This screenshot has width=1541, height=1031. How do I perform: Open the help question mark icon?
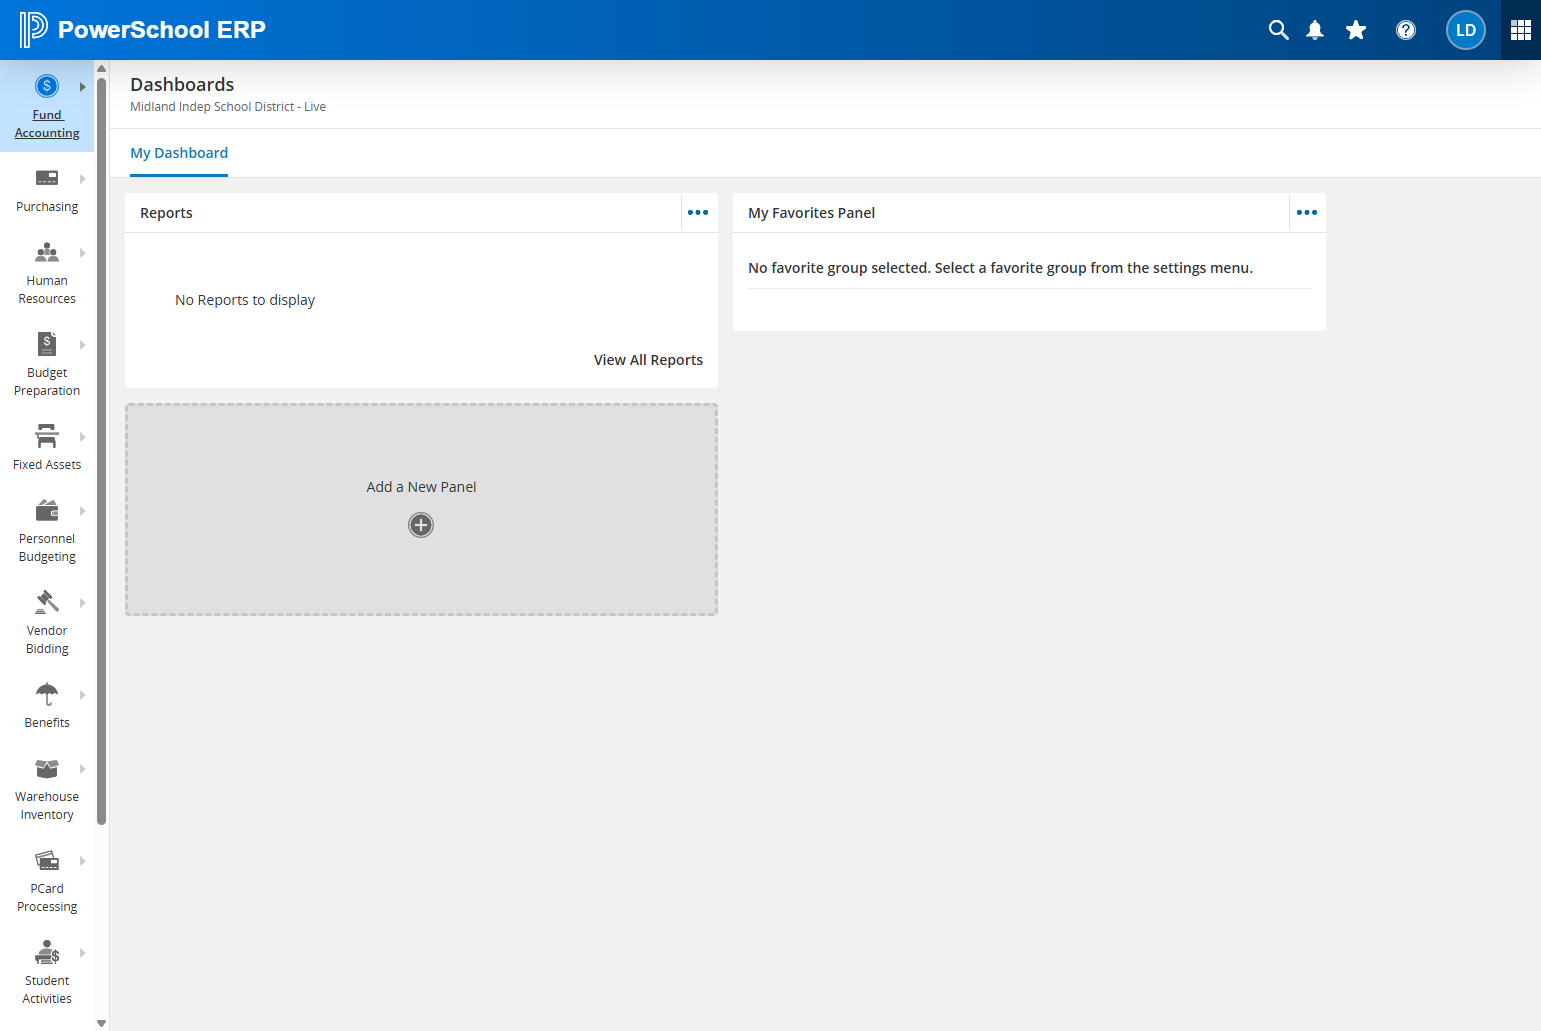1406,30
